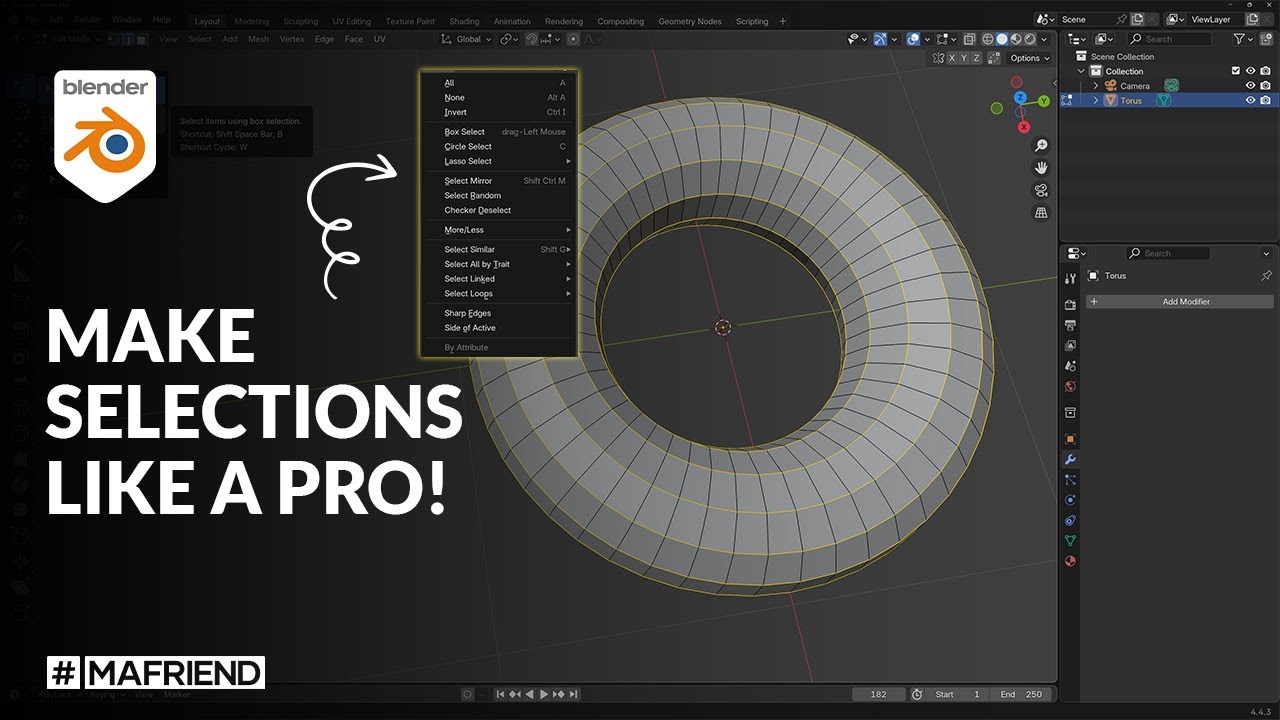Open the Material properties sphere icon
Viewport: 1280px width, 720px height.
click(1070, 561)
